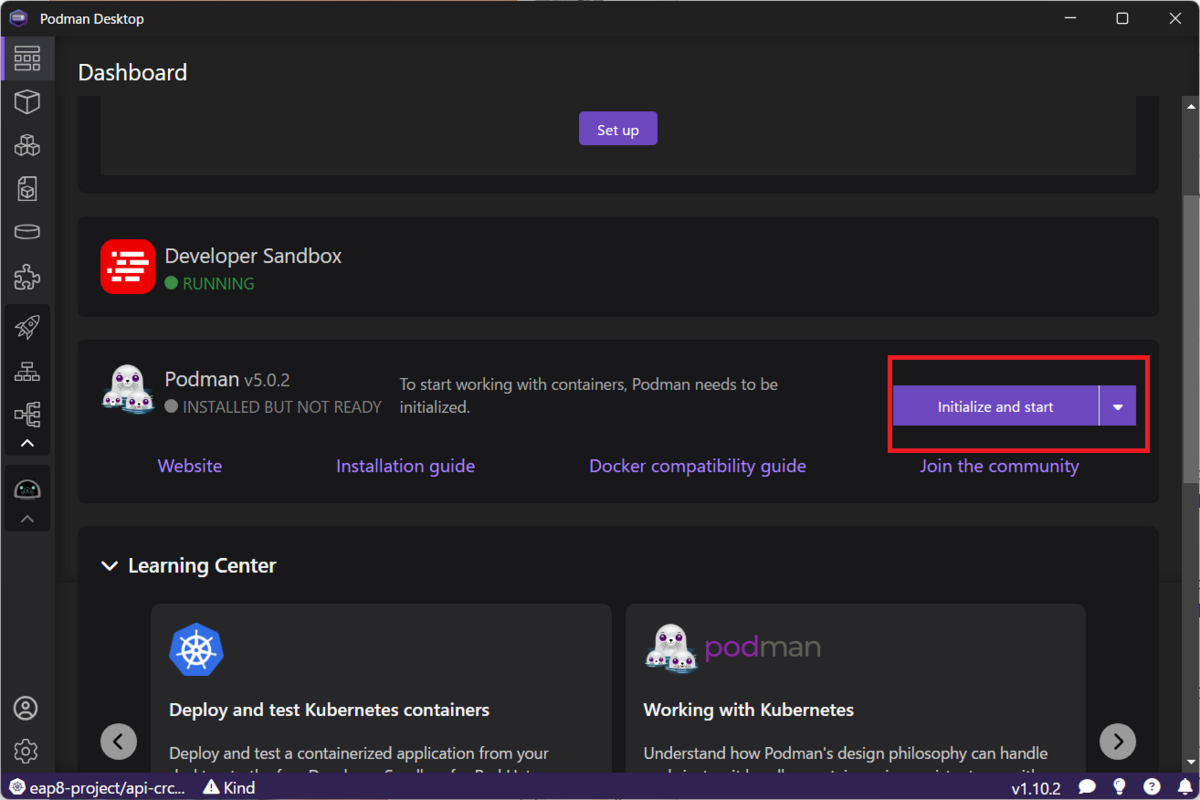Open the Volumes view

coord(27,232)
